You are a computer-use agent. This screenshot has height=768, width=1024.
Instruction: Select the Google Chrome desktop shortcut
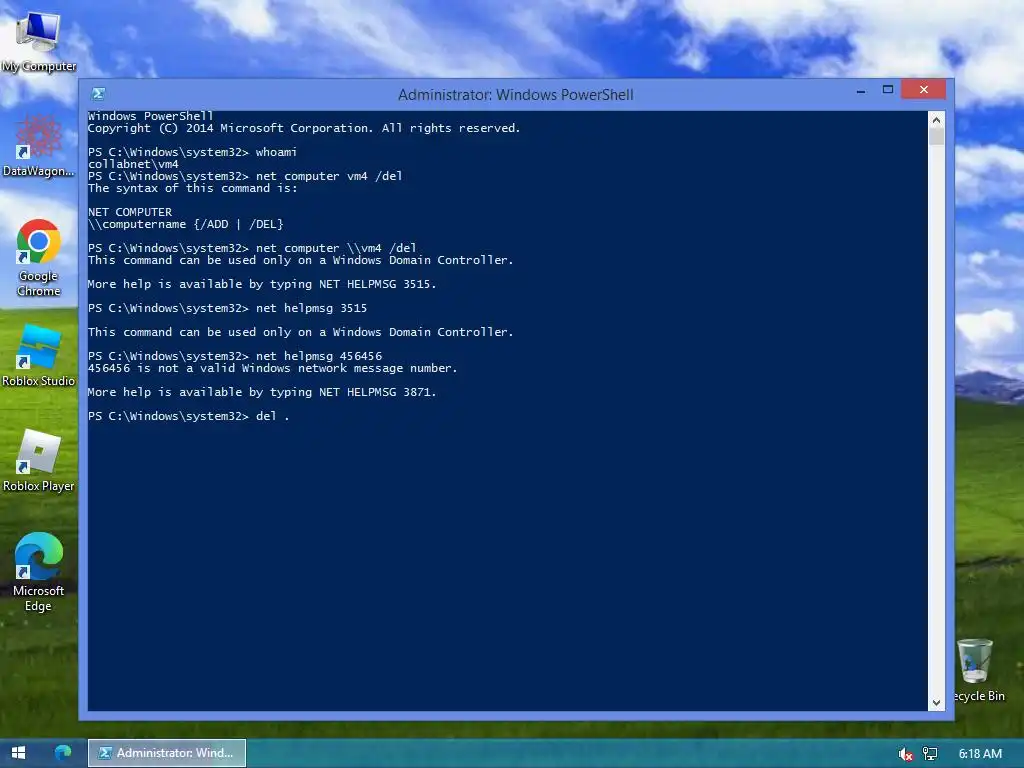(38, 258)
